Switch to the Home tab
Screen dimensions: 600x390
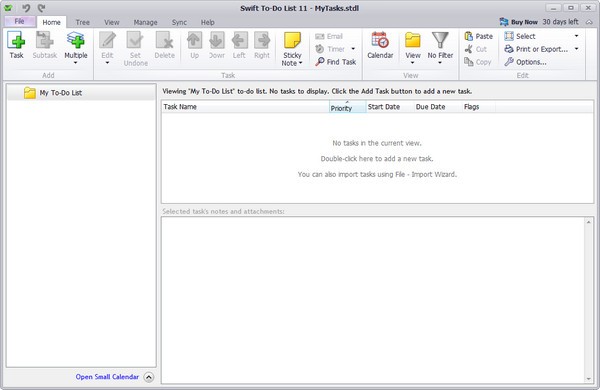pyautogui.click(x=51, y=22)
